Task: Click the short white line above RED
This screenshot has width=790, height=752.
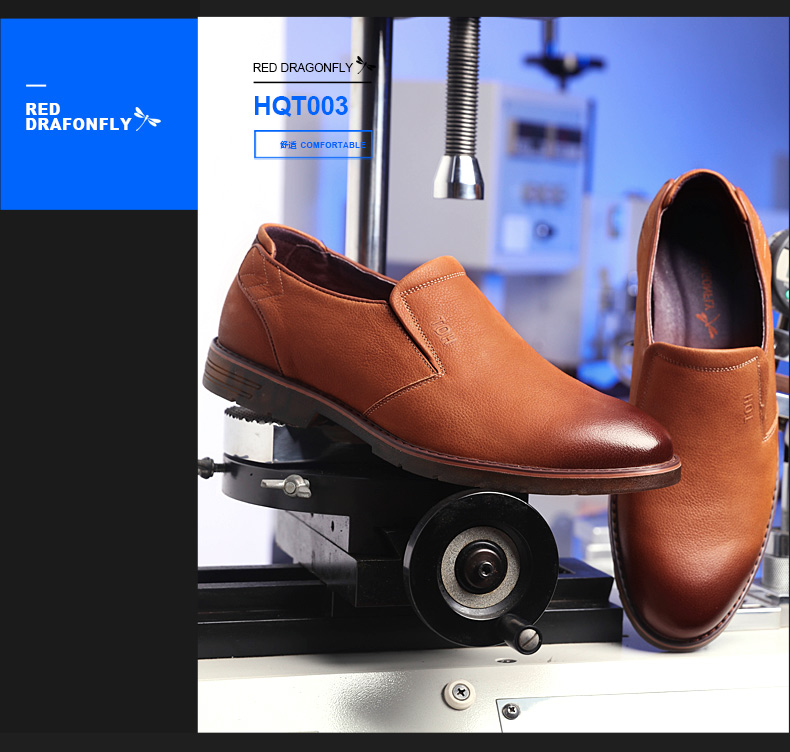Action: tap(36, 86)
